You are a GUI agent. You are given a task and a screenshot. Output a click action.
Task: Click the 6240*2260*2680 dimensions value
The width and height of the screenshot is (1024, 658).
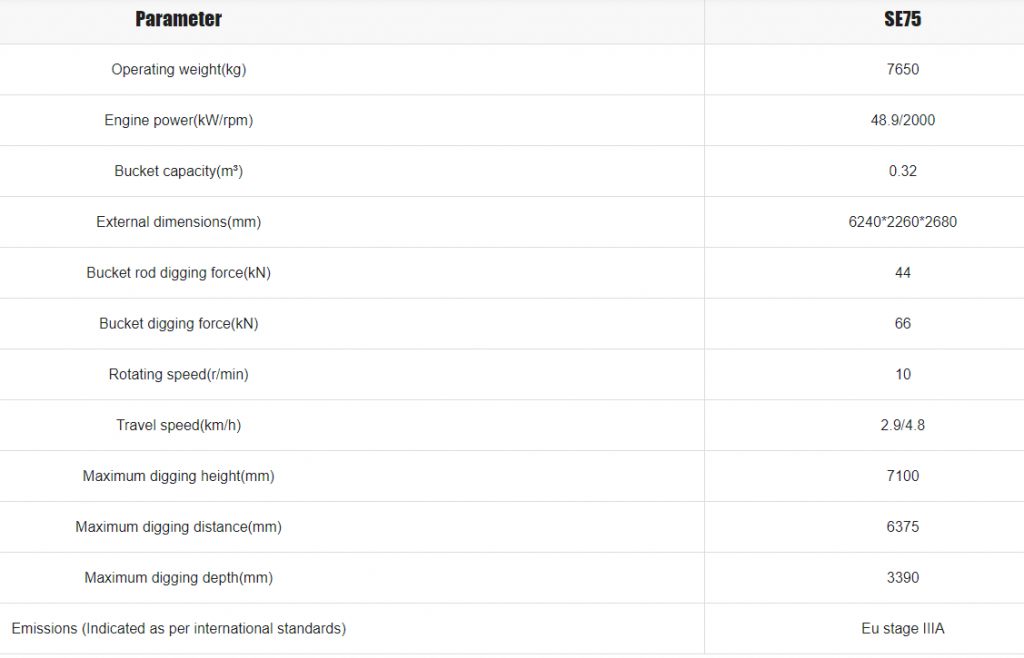[903, 222]
